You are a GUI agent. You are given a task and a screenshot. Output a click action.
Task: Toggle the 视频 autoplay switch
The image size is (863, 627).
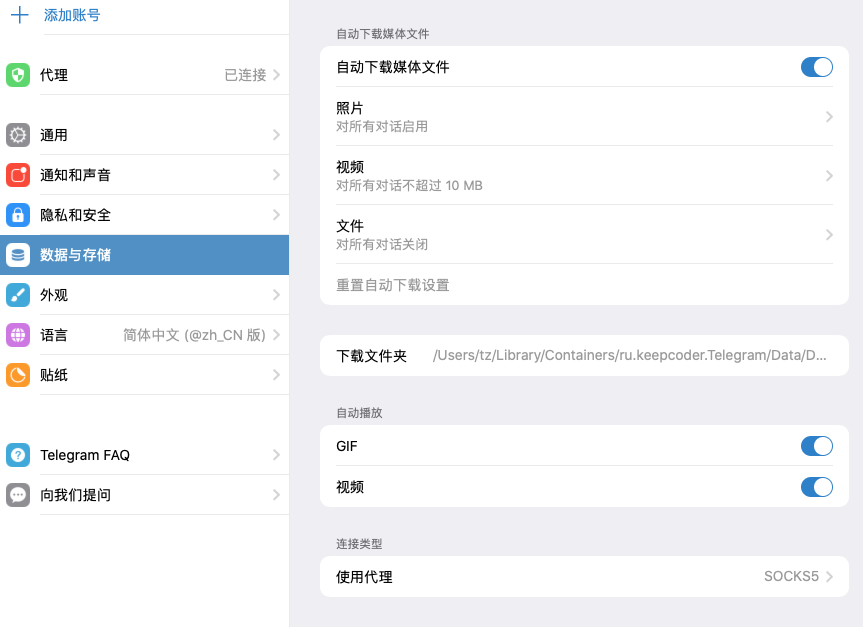click(816, 487)
